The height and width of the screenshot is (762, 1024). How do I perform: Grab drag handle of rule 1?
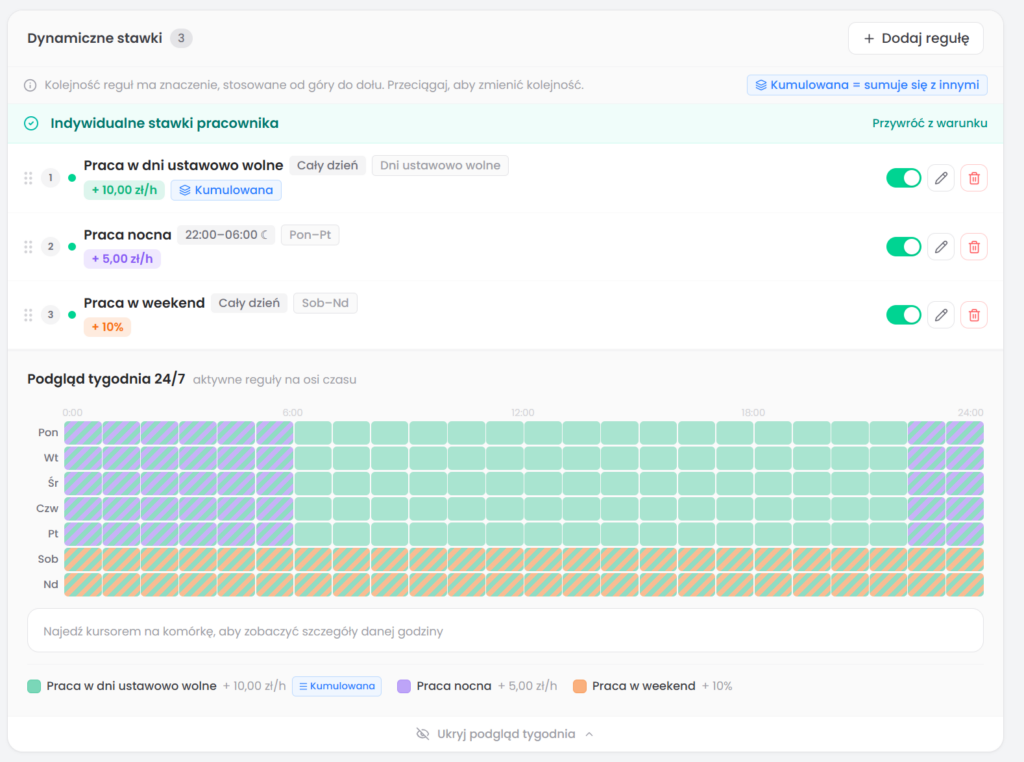[x=28, y=178]
